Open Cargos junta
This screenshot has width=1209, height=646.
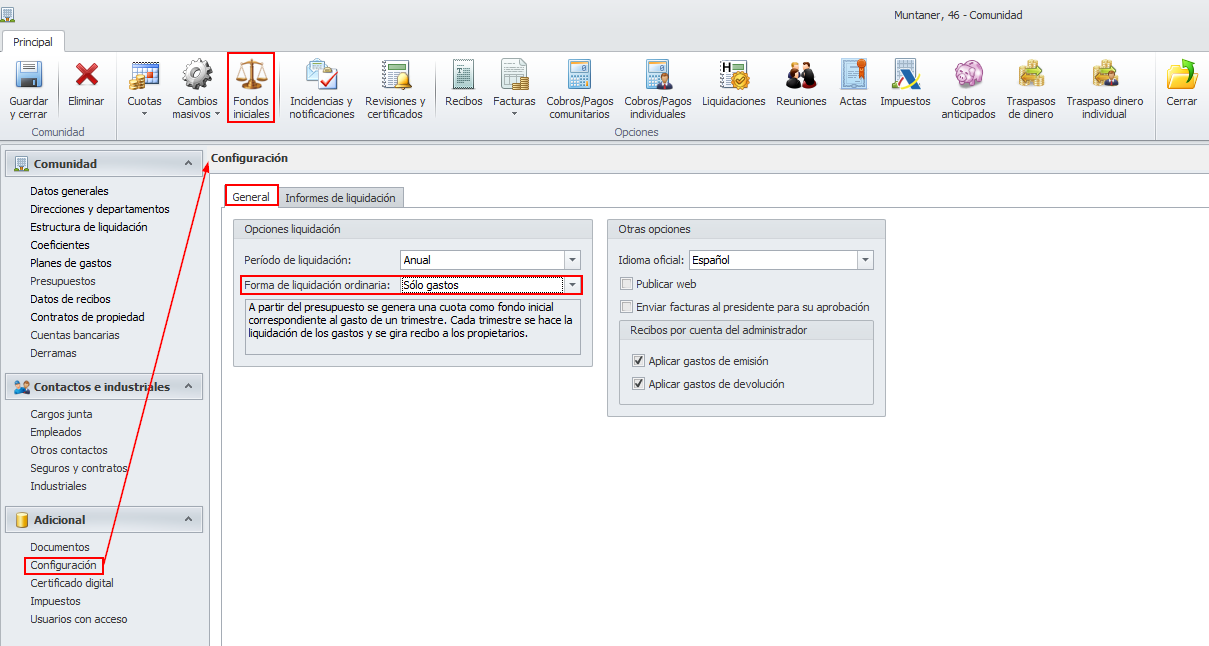click(x=61, y=414)
